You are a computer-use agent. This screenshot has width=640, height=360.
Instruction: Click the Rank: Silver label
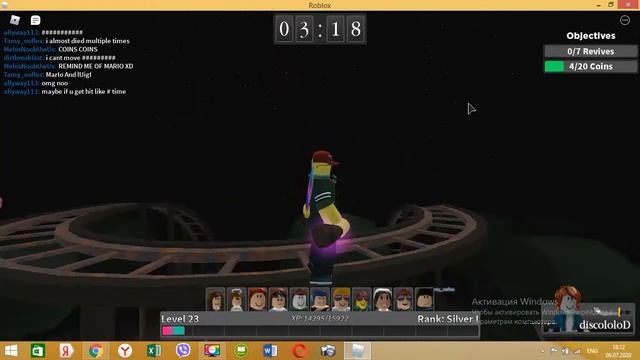pos(447,319)
